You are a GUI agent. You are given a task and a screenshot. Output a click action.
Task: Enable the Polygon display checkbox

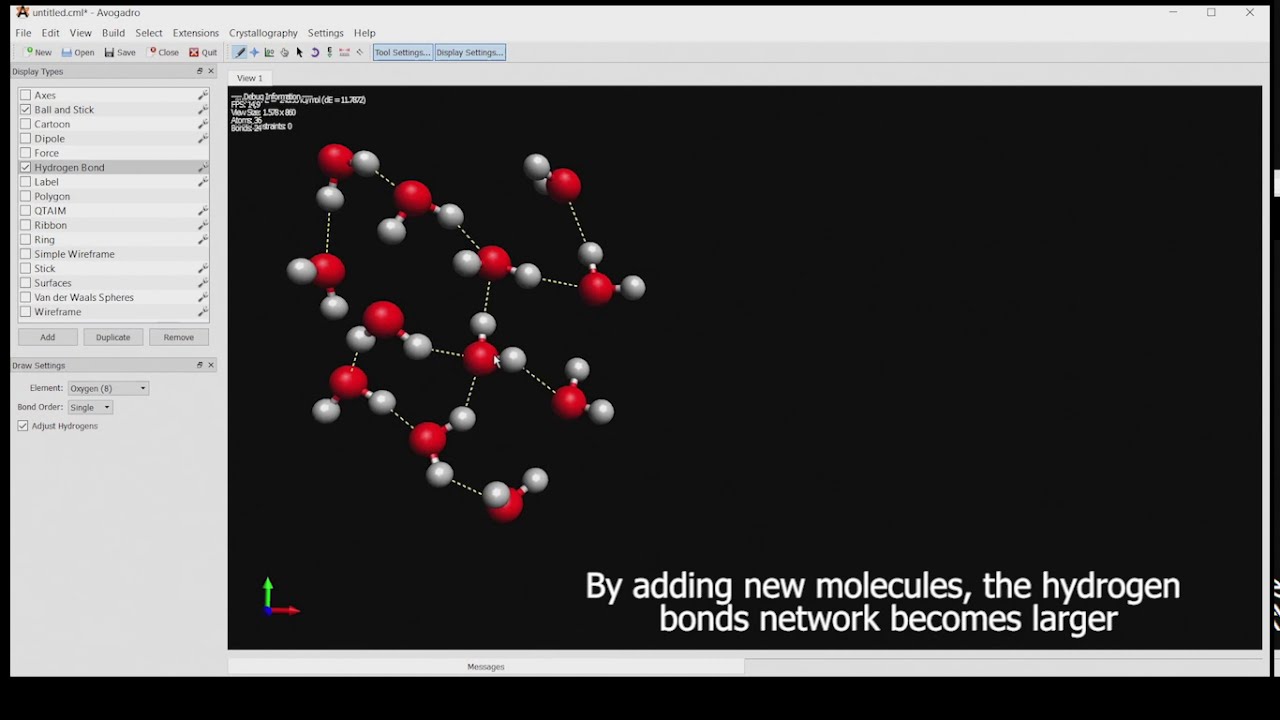tap(26, 196)
